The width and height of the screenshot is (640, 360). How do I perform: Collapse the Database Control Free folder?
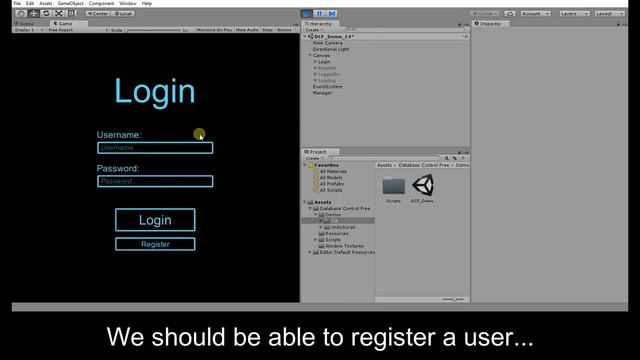point(310,208)
